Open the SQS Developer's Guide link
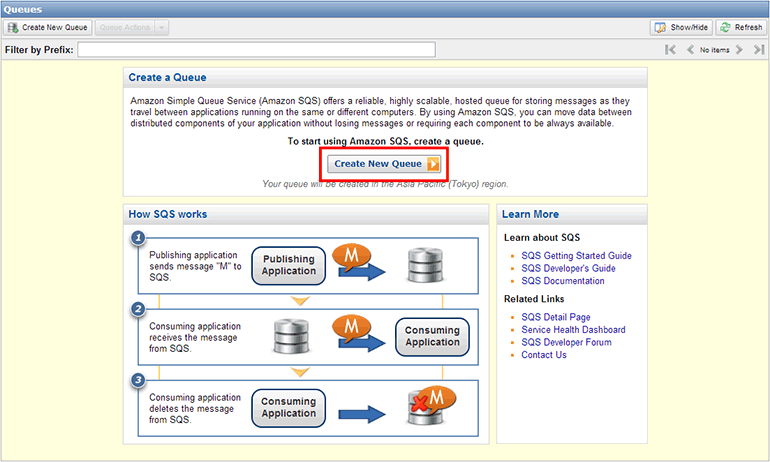Screen dimensions: 770x462 pyautogui.click(x=568, y=269)
